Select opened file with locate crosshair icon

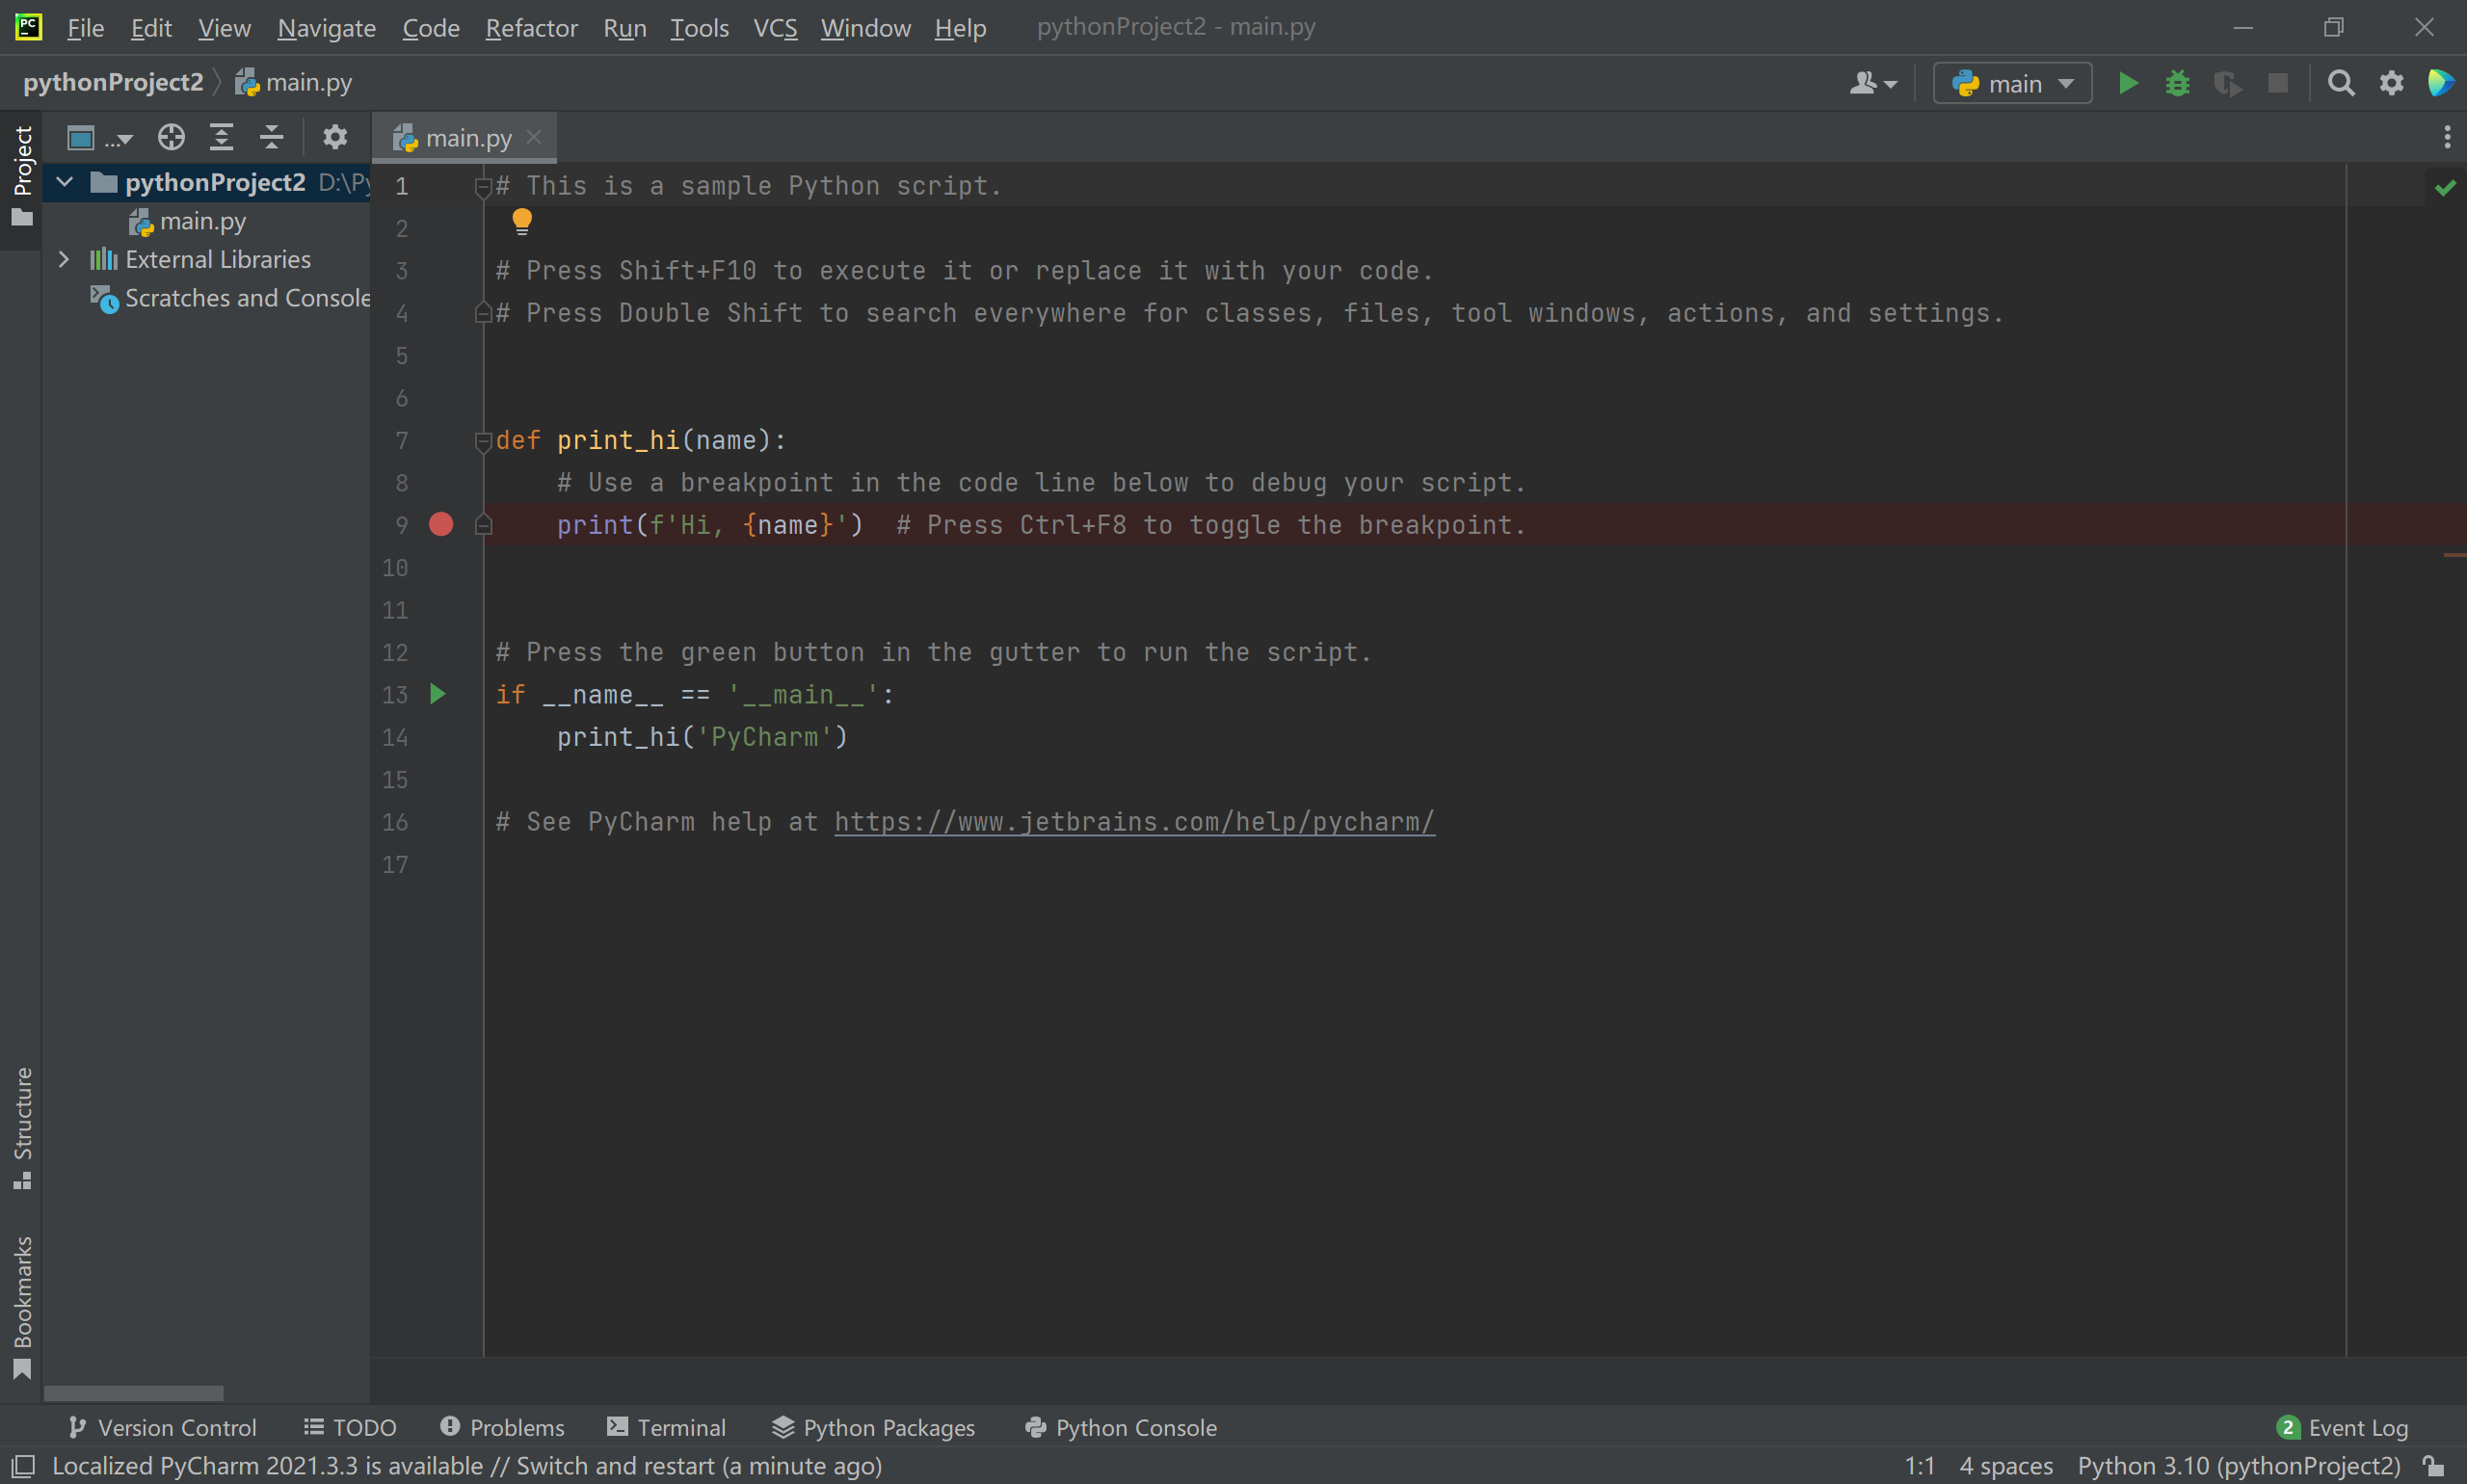click(x=171, y=137)
